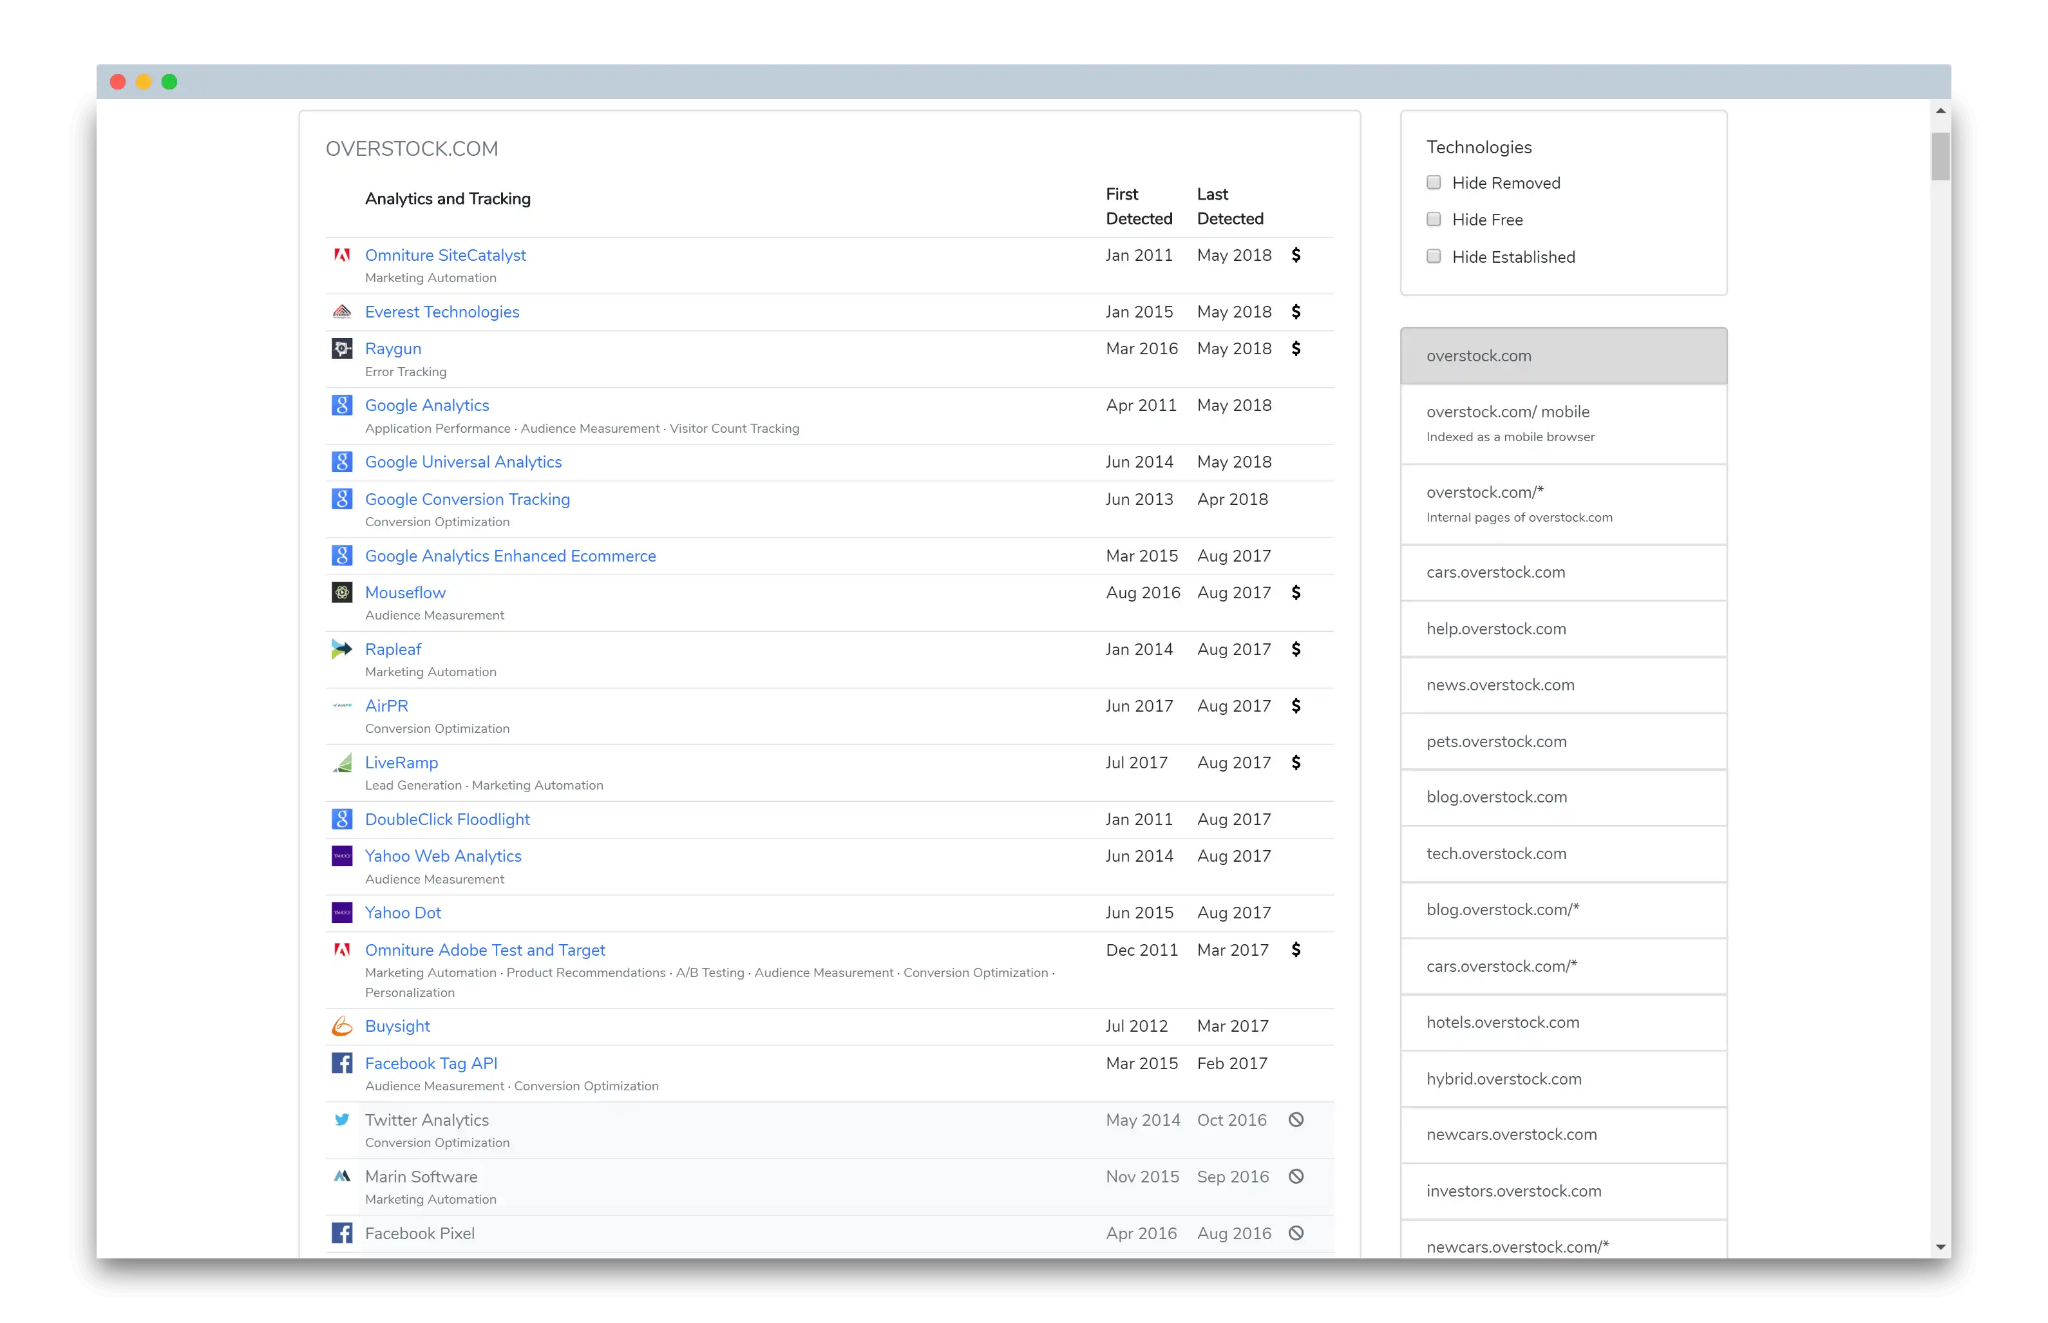This screenshot has width=2048, height=1323.
Task: Open the pets.overstock.com entry
Action: [1564, 742]
